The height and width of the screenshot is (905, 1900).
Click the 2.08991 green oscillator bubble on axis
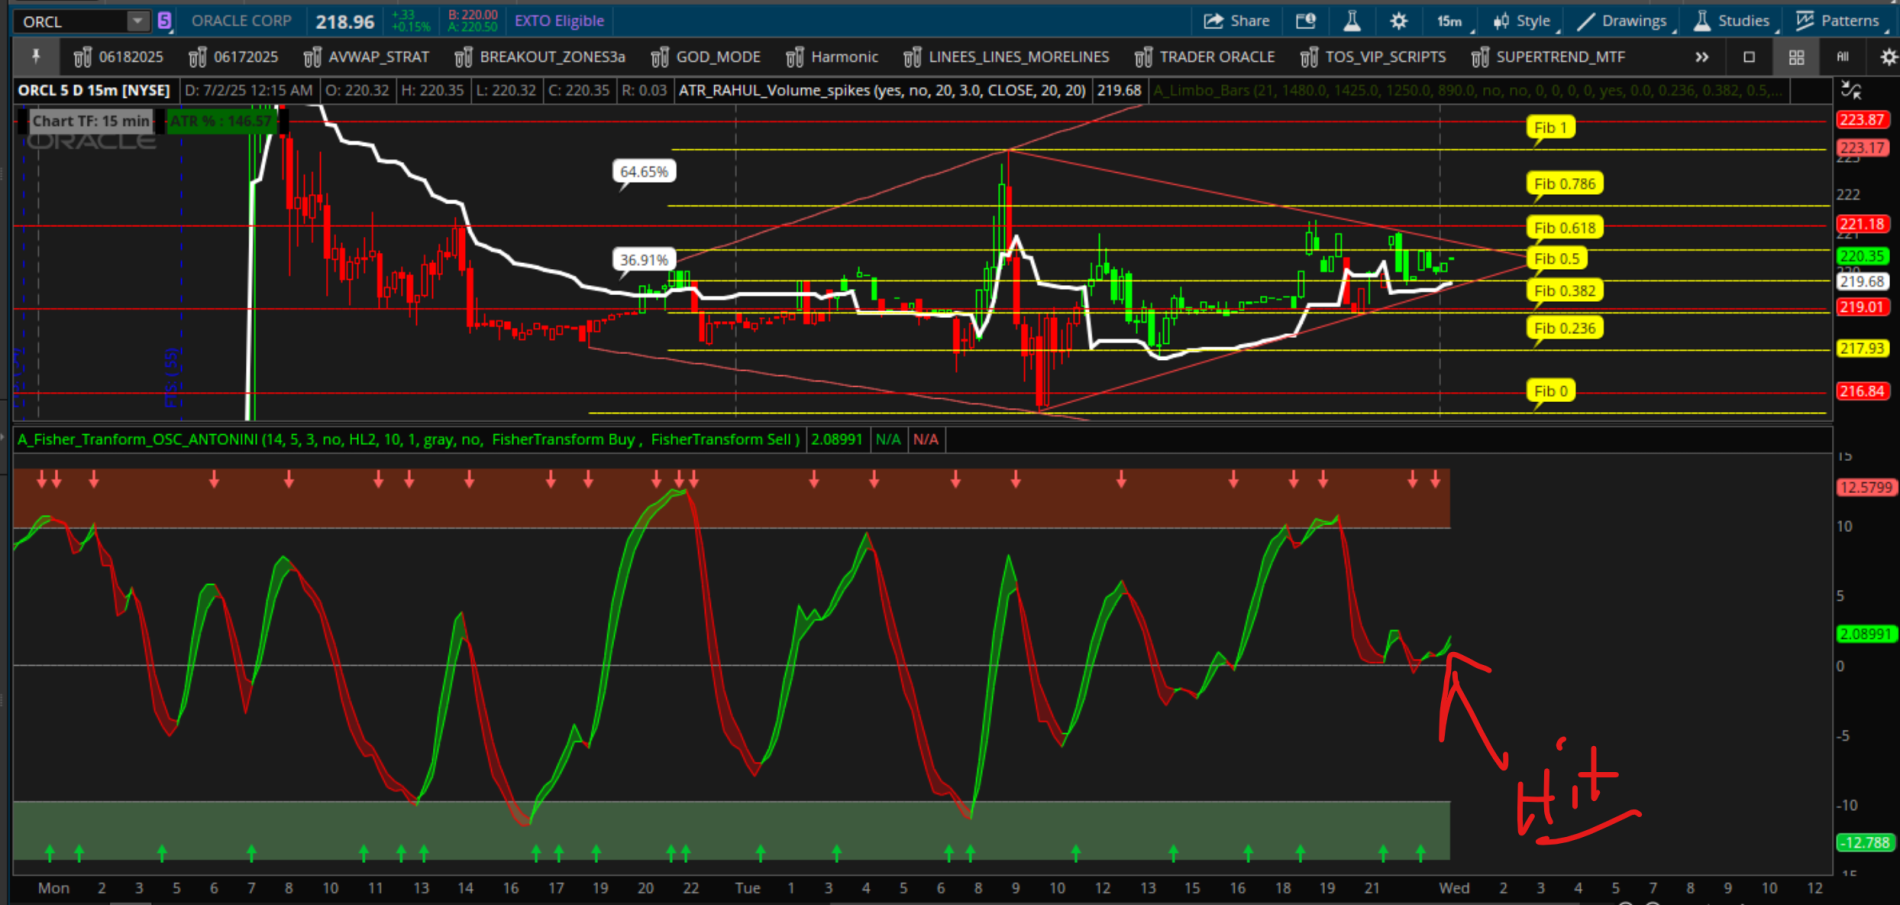1865,634
